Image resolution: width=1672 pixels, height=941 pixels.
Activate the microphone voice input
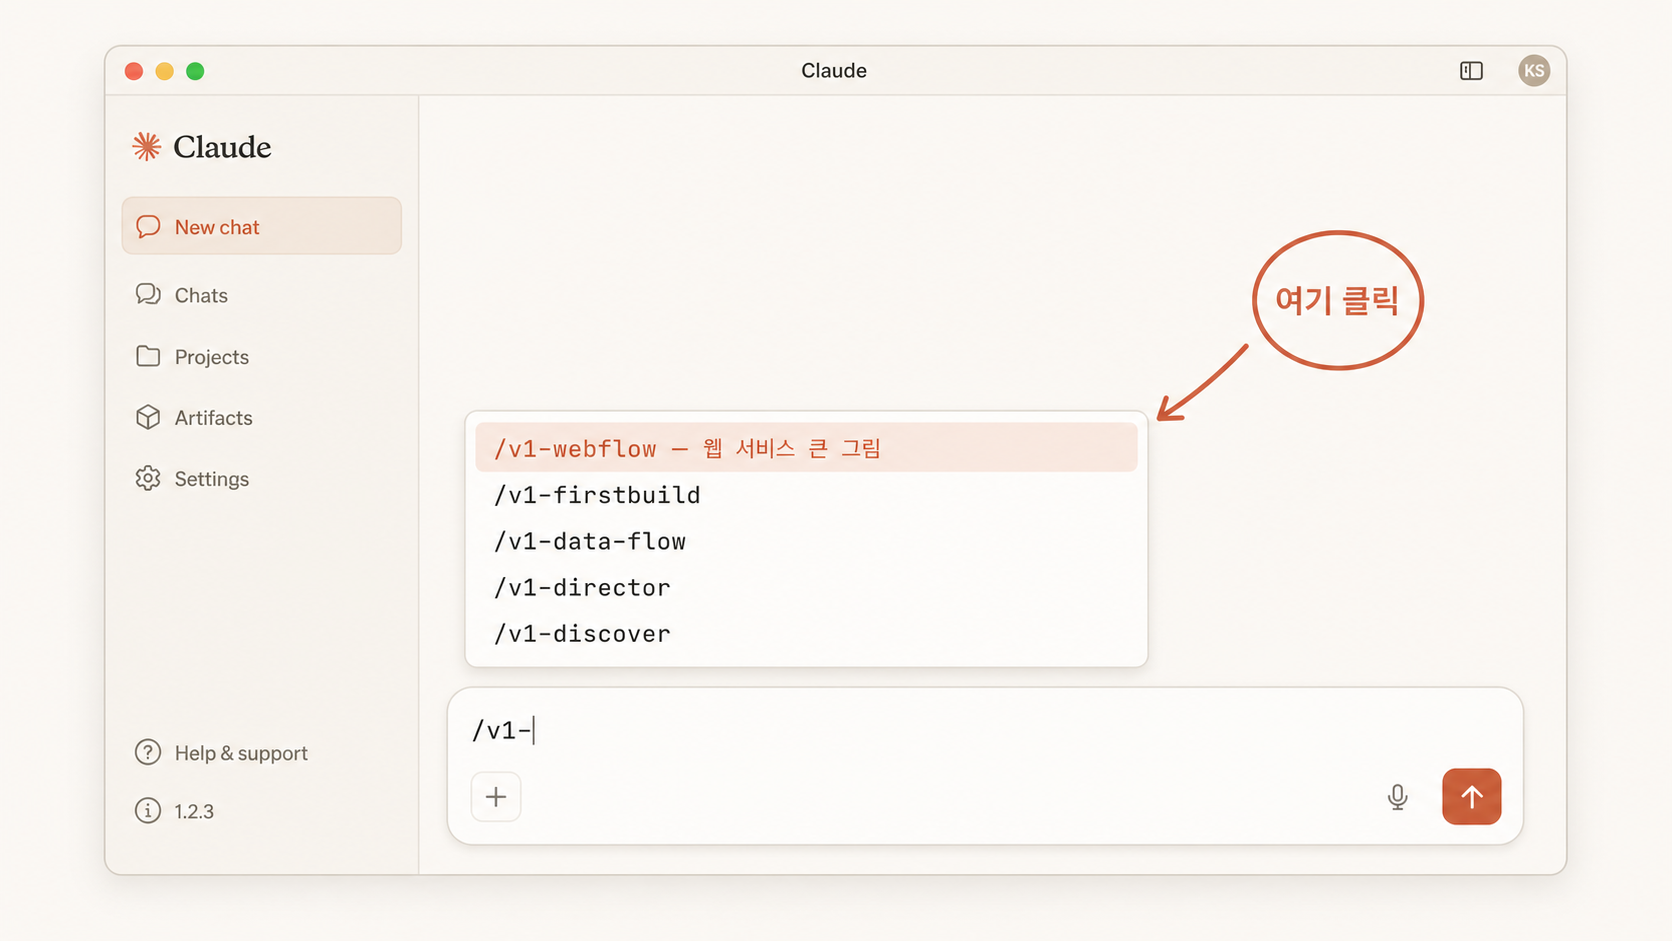coord(1398,797)
